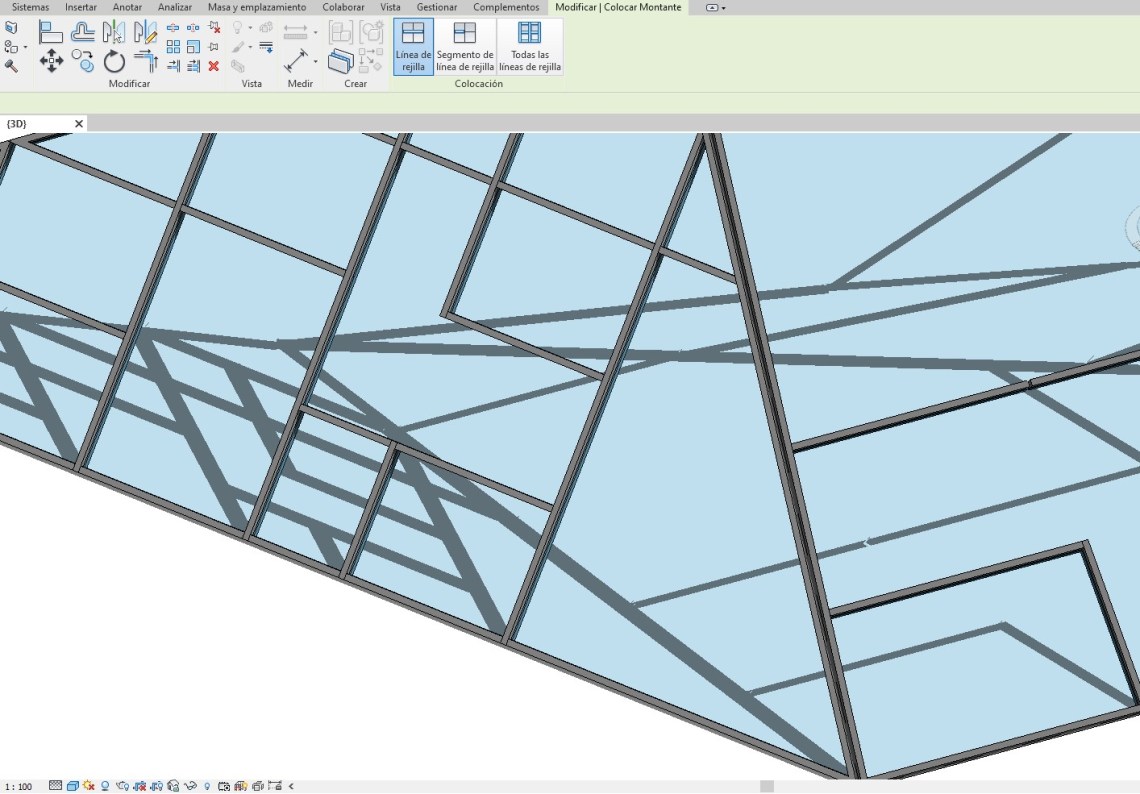Enable 'Todas las líneas de rejilla' mode
Image resolution: width=1140 pixels, height=794 pixels.
pyautogui.click(x=529, y=47)
